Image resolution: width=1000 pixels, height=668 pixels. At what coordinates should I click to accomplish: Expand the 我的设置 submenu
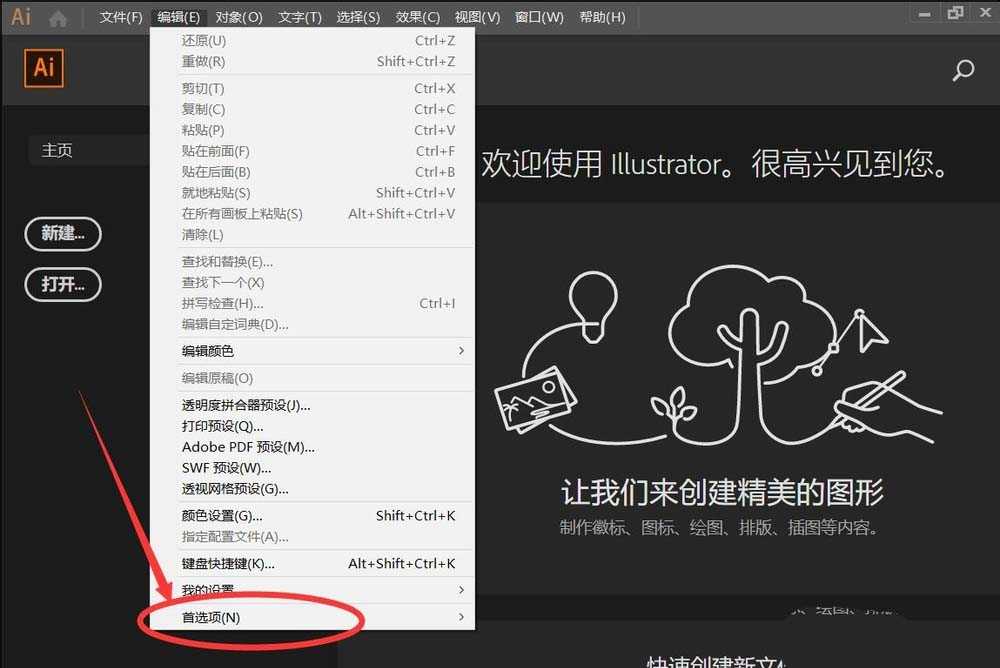[x=461, y=590]
